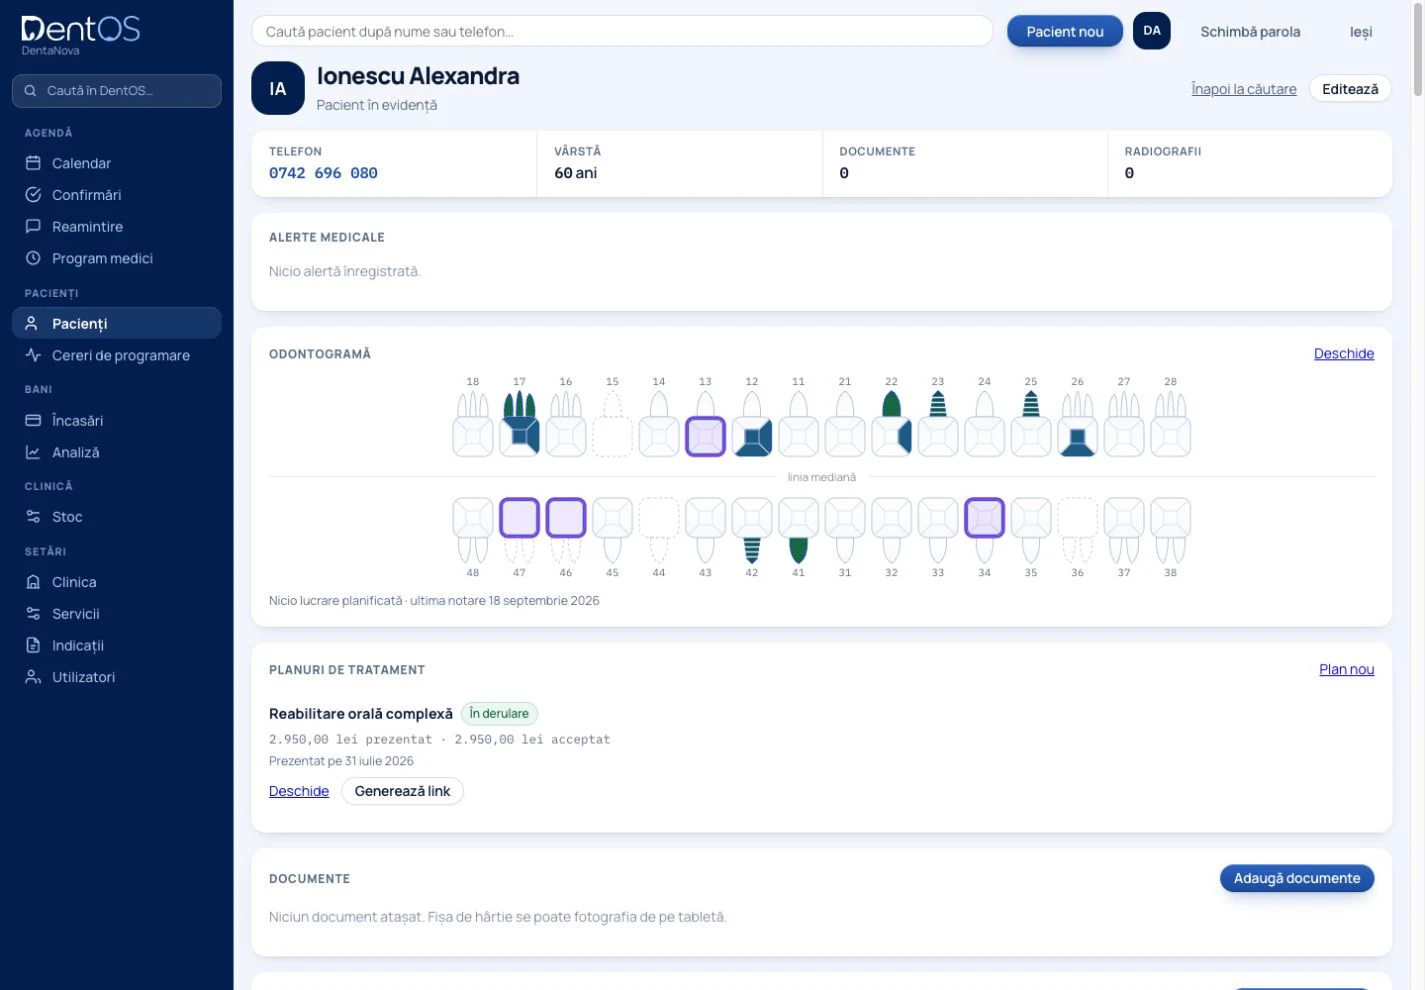Screen dimensions: 1425x990
Task: Open the odontogram via Deschide link
Action: pyautogui.click(x=1344, y=353)
